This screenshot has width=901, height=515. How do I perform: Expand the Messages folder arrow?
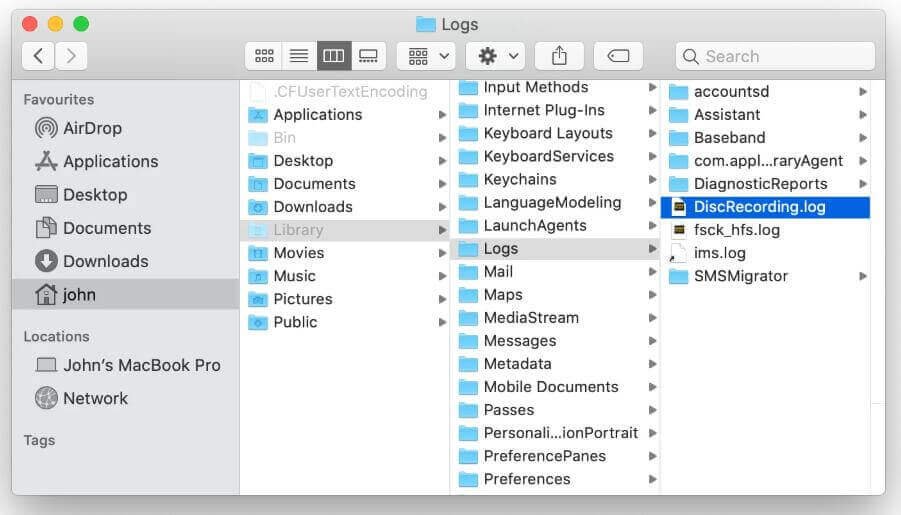click(x=653, y=341)
